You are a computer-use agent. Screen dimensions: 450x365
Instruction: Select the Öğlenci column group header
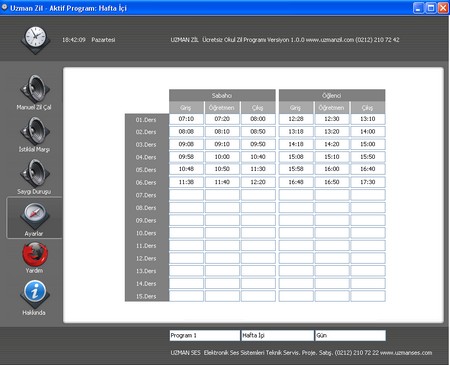332,95
